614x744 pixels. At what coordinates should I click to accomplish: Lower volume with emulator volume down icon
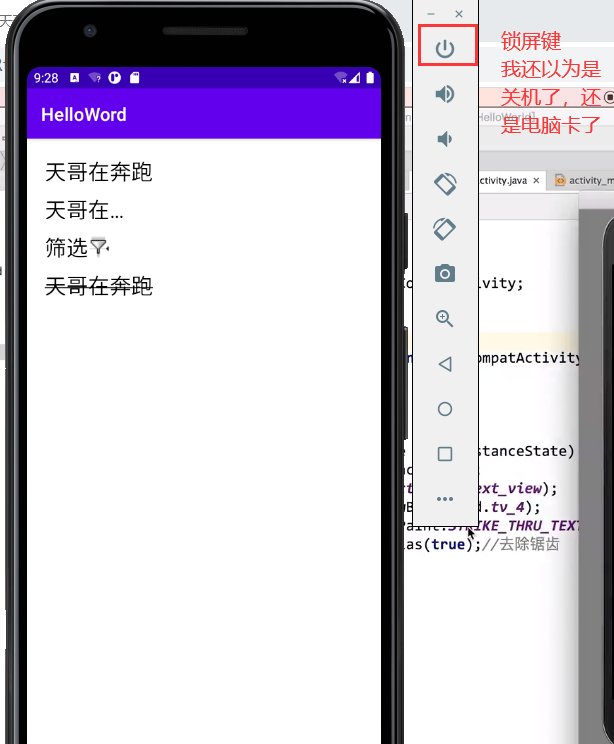tap(444, 139)
